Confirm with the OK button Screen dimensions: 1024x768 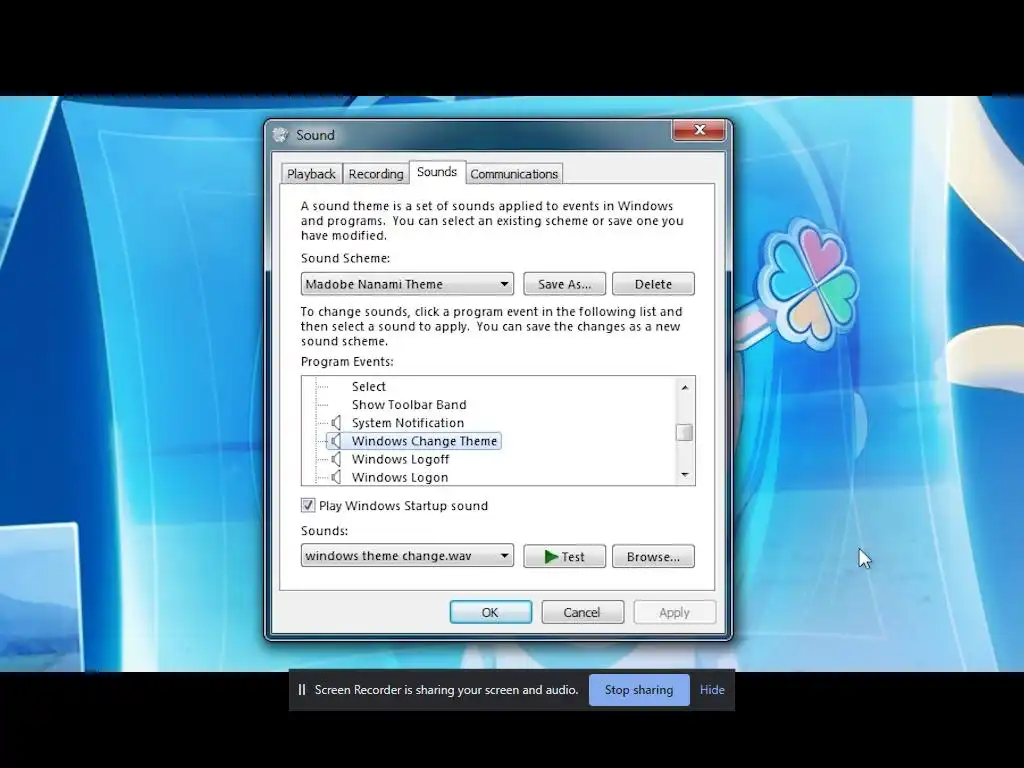coord(490,612)
